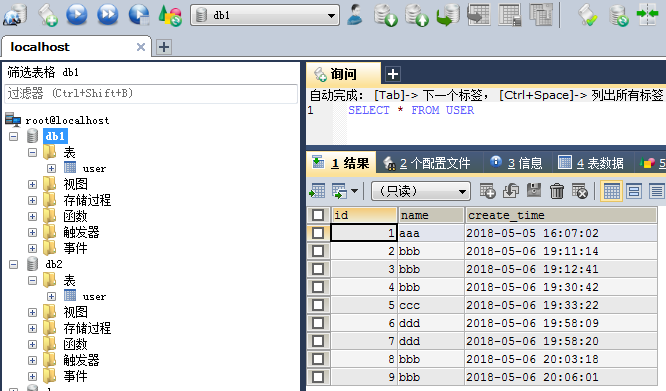Add a new query tab with plus
This screenshot has width=666, height=391.
point(392,74)
